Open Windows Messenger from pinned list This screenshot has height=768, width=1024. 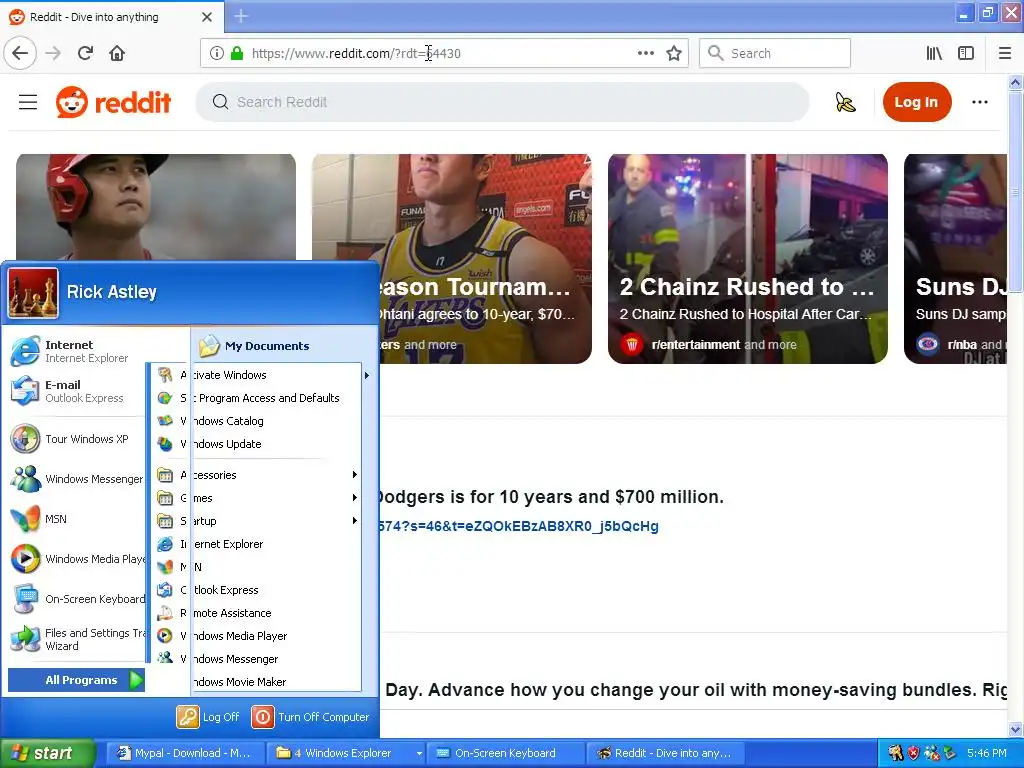[x=75, y=479]
